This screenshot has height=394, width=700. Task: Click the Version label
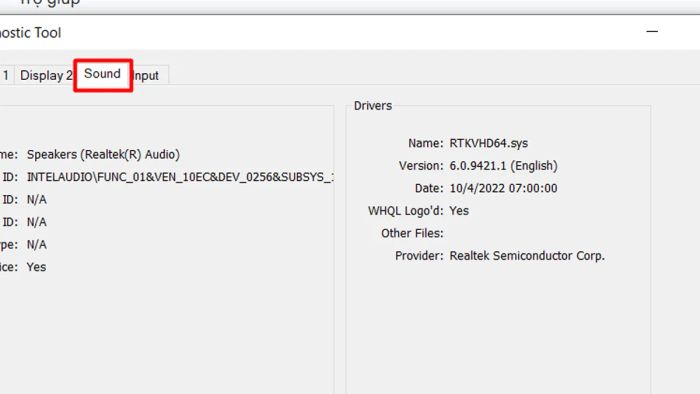[421, 166]
